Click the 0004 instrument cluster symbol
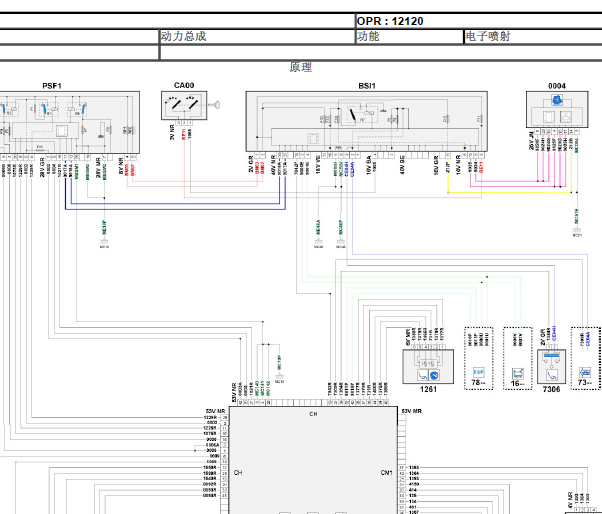Viewport: 602px width, 514px height. coord(556,115)
